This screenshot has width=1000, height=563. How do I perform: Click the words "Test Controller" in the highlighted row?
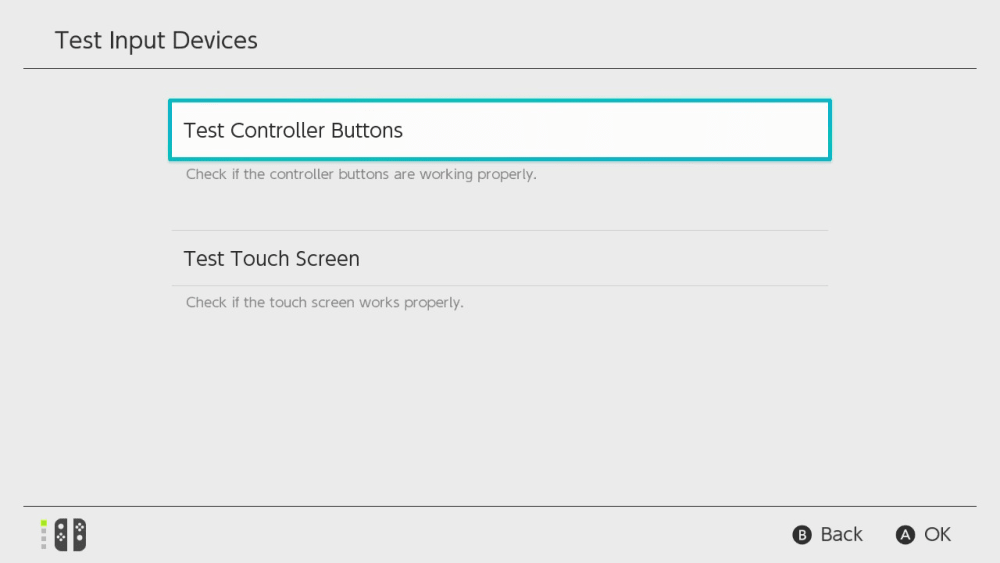pos(255,130)
